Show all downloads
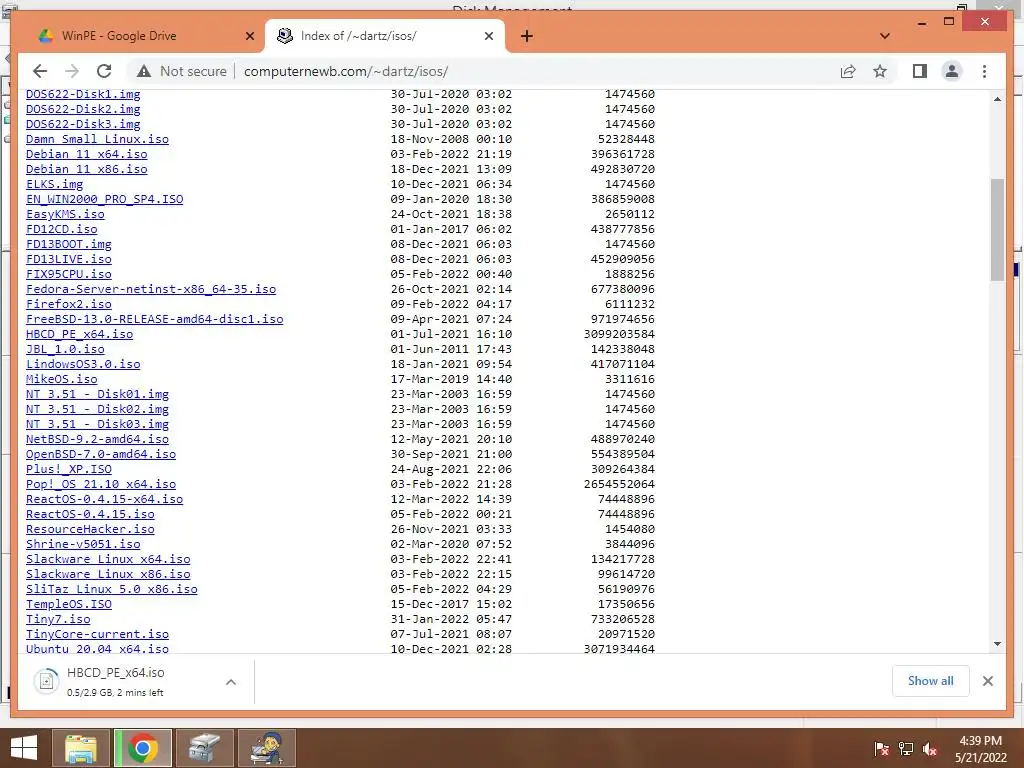 point(931,681)
